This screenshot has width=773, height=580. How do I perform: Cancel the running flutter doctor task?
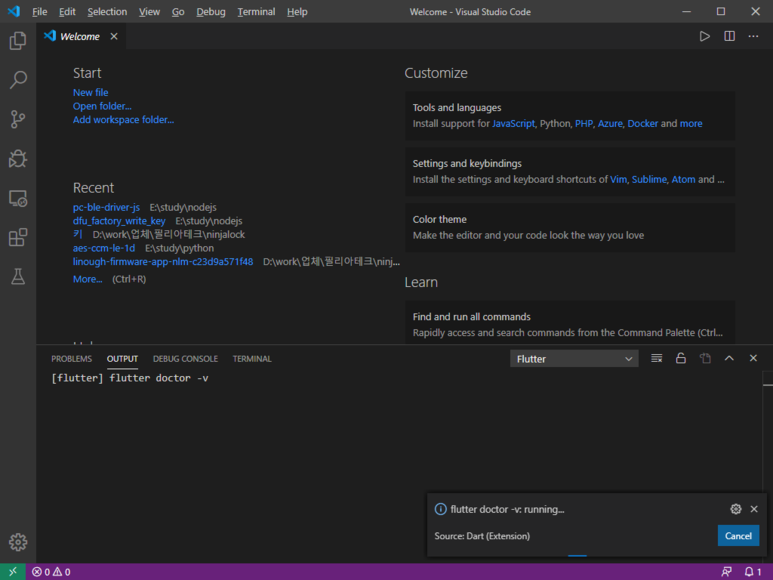click(738, 536)
